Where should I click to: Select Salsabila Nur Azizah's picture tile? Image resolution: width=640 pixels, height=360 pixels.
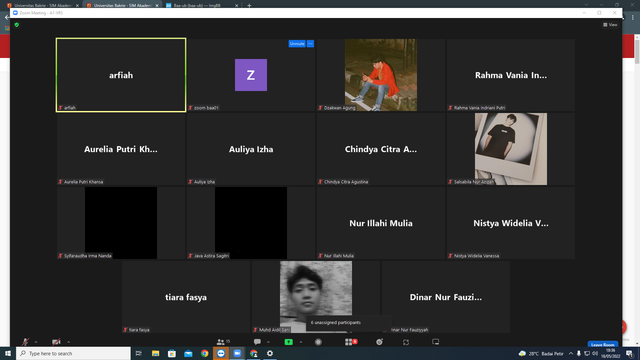coord(511,149)
